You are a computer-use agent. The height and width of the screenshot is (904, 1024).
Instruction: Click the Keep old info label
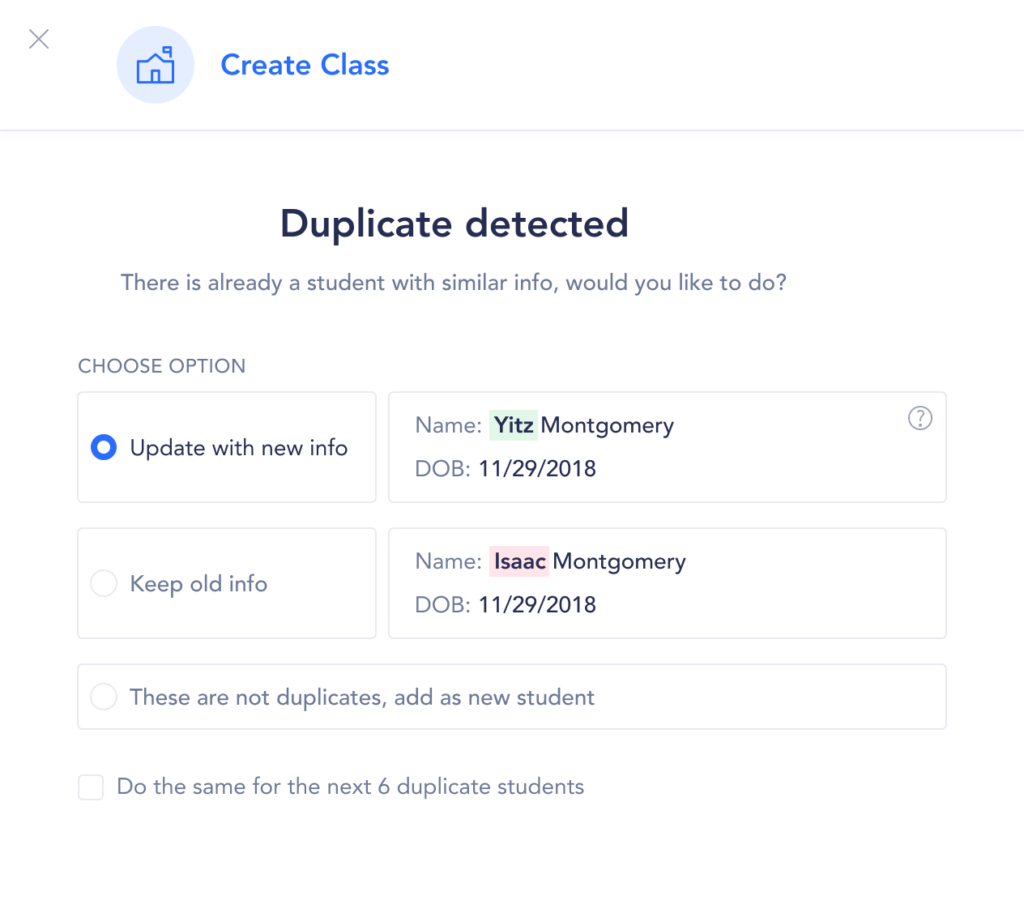pyautogui.click(x=199, y=584)
